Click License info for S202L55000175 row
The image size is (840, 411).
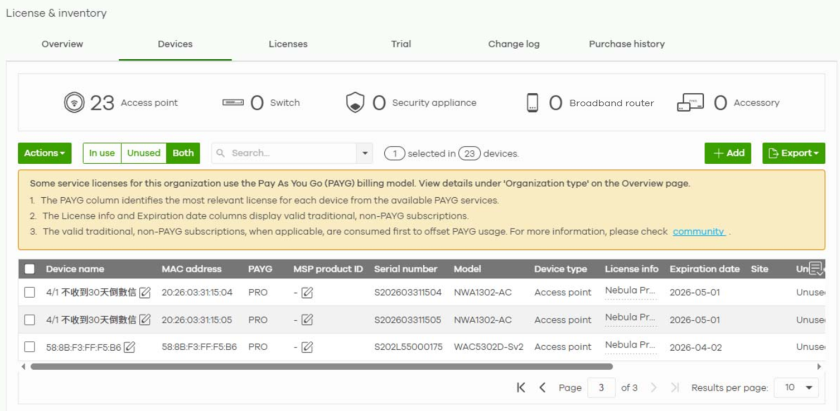pos(630,345)
